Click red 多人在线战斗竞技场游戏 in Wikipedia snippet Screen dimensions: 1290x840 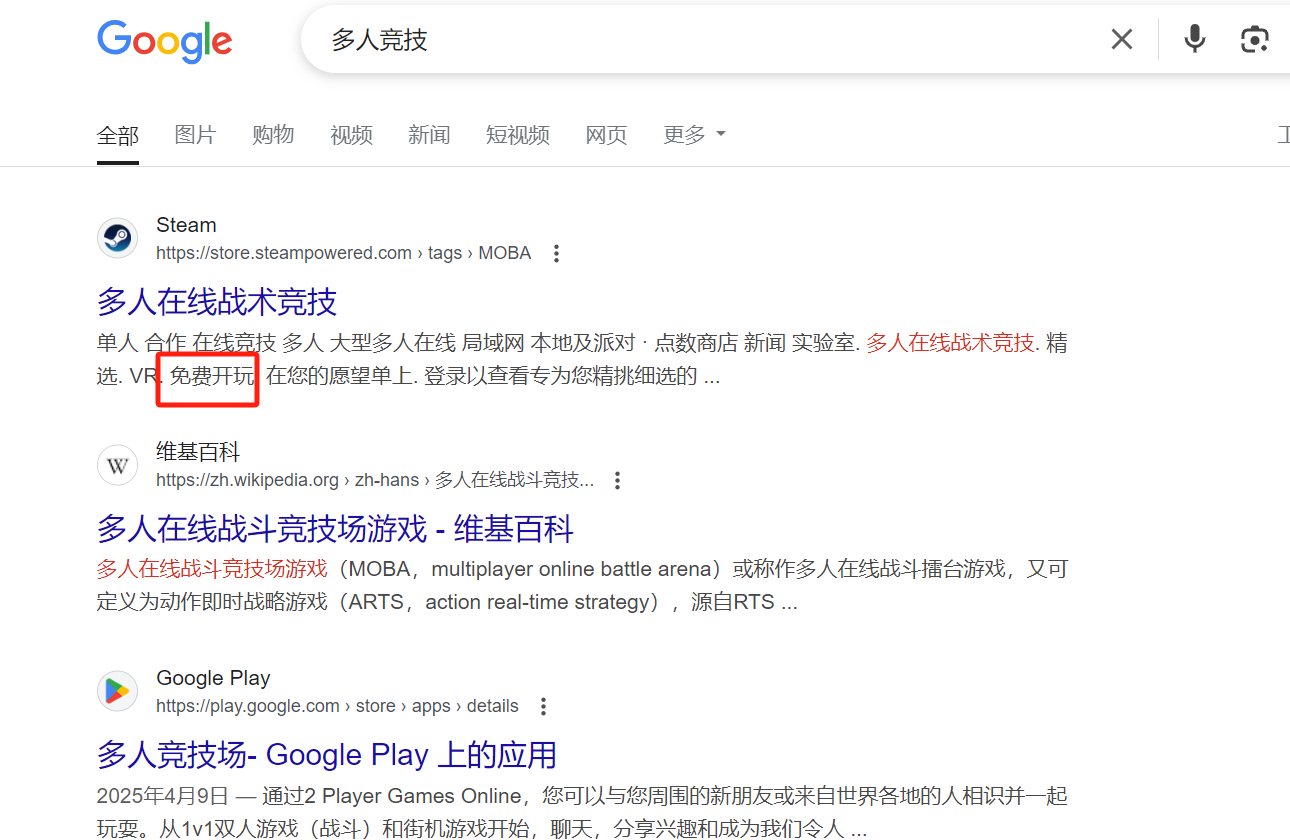click(x=212, y=569)
